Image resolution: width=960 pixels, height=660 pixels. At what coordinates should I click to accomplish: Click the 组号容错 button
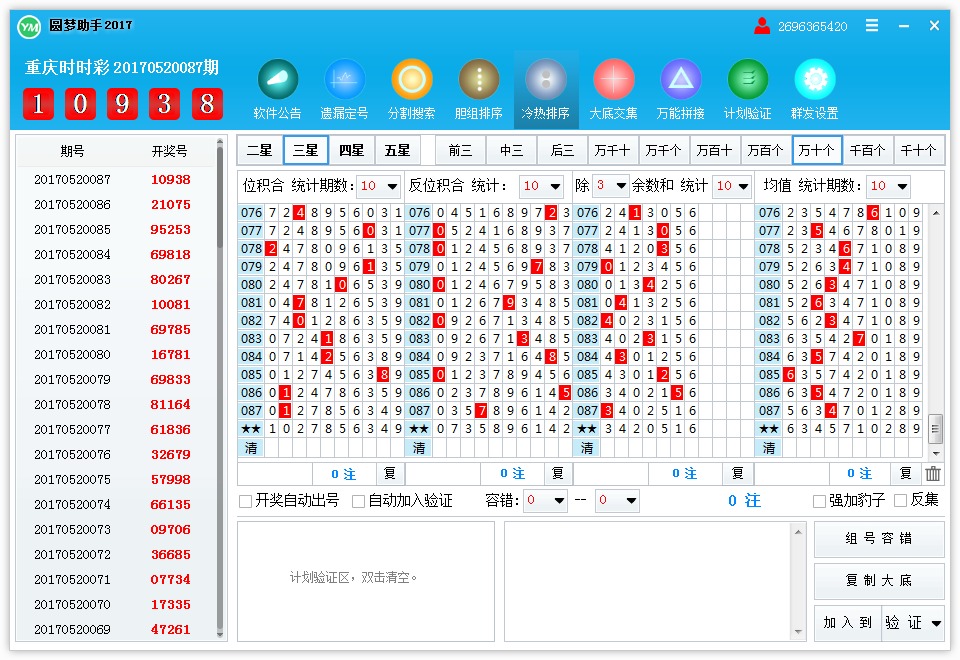(878, 539)
